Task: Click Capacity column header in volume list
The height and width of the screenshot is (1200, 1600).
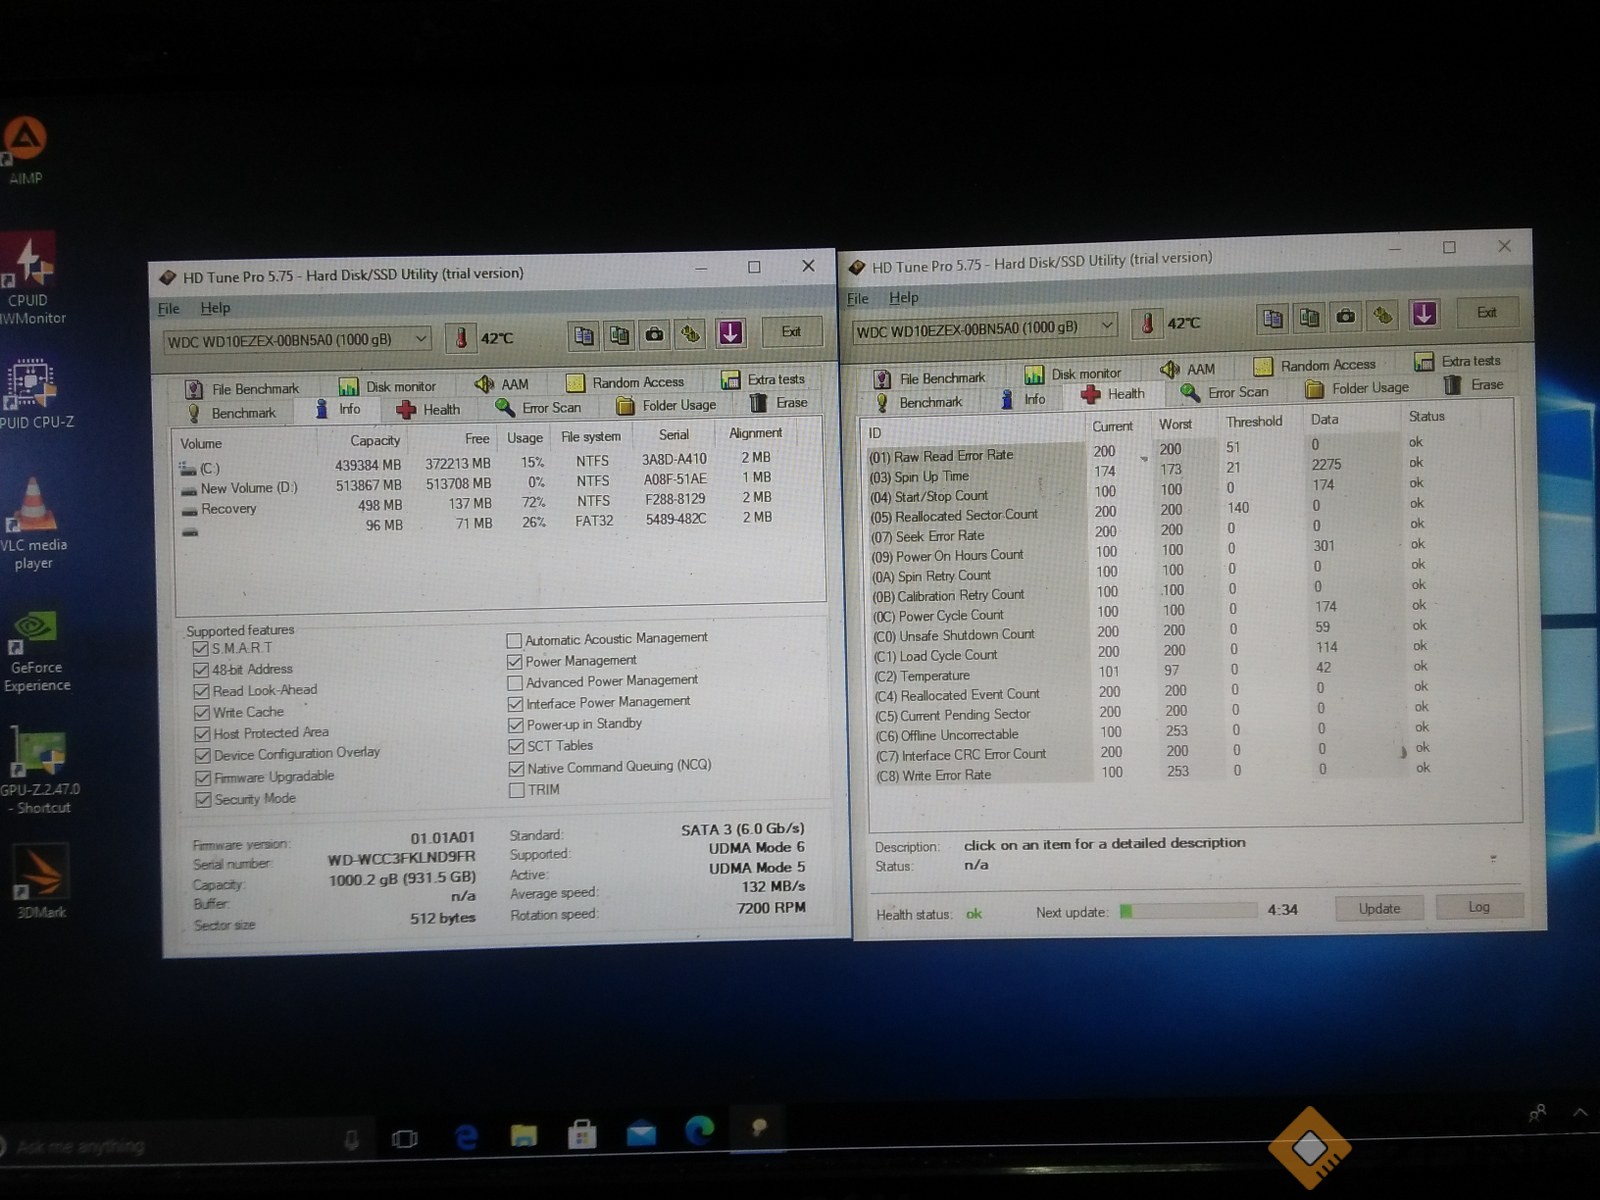Action: pyautogui.click(x=375, y=440)
